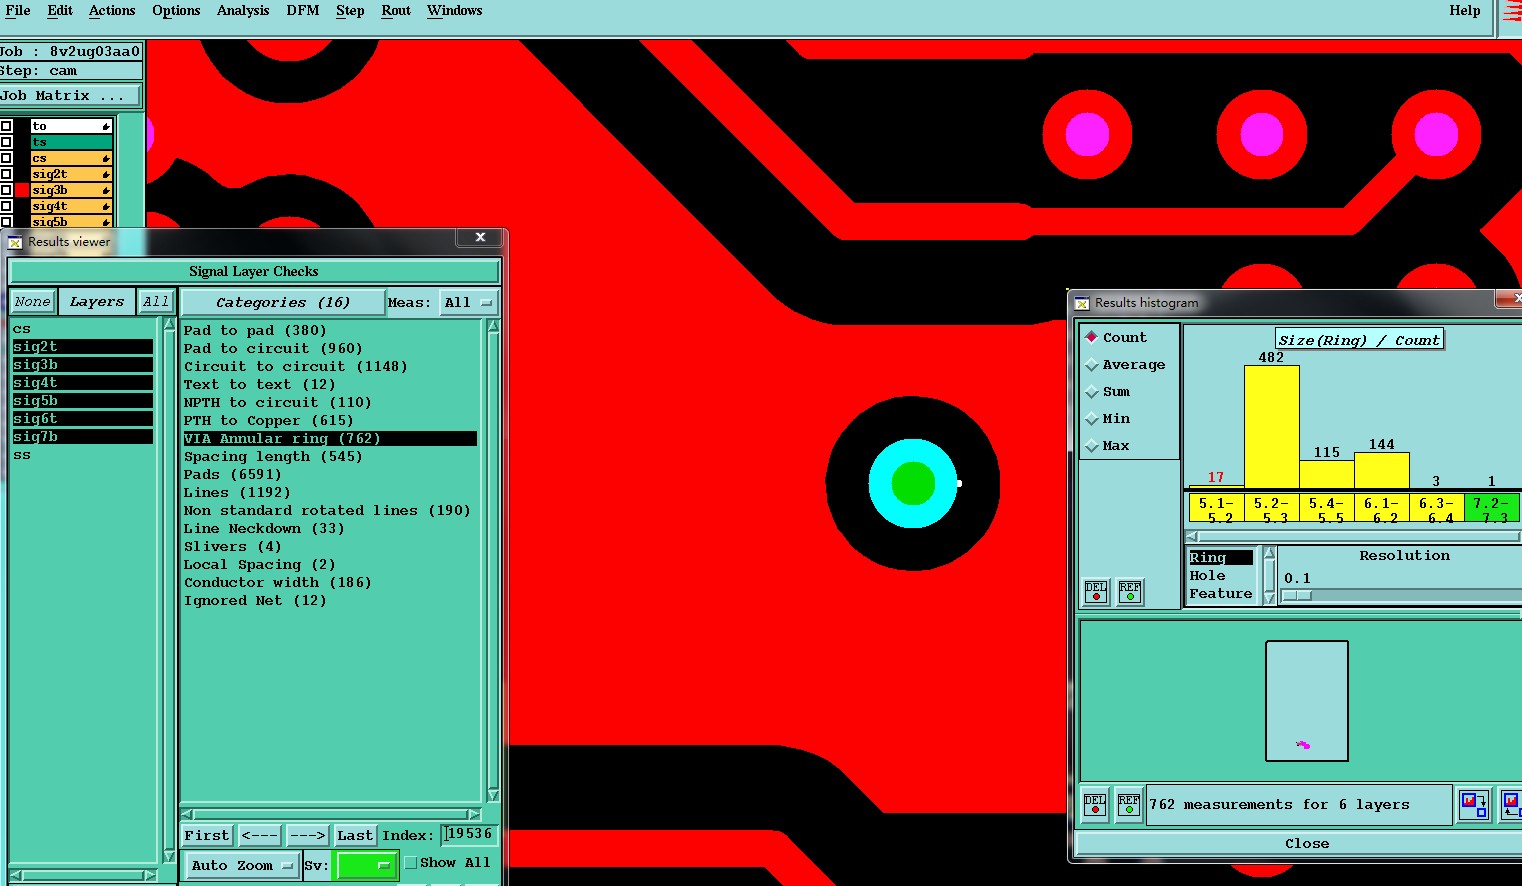The image size is (1522, 886).
Task: Select the yellow 5.1-5.2 histogram bin
Action: 1217,508
